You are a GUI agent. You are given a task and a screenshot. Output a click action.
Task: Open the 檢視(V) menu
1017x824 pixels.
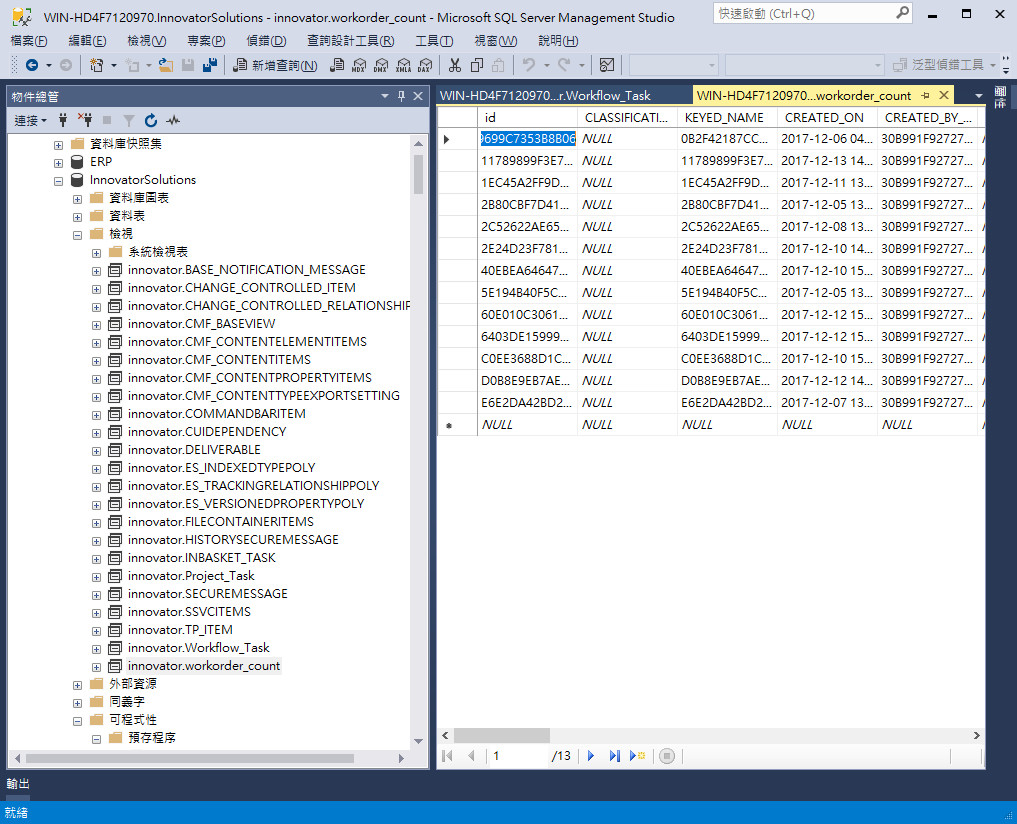147,41
